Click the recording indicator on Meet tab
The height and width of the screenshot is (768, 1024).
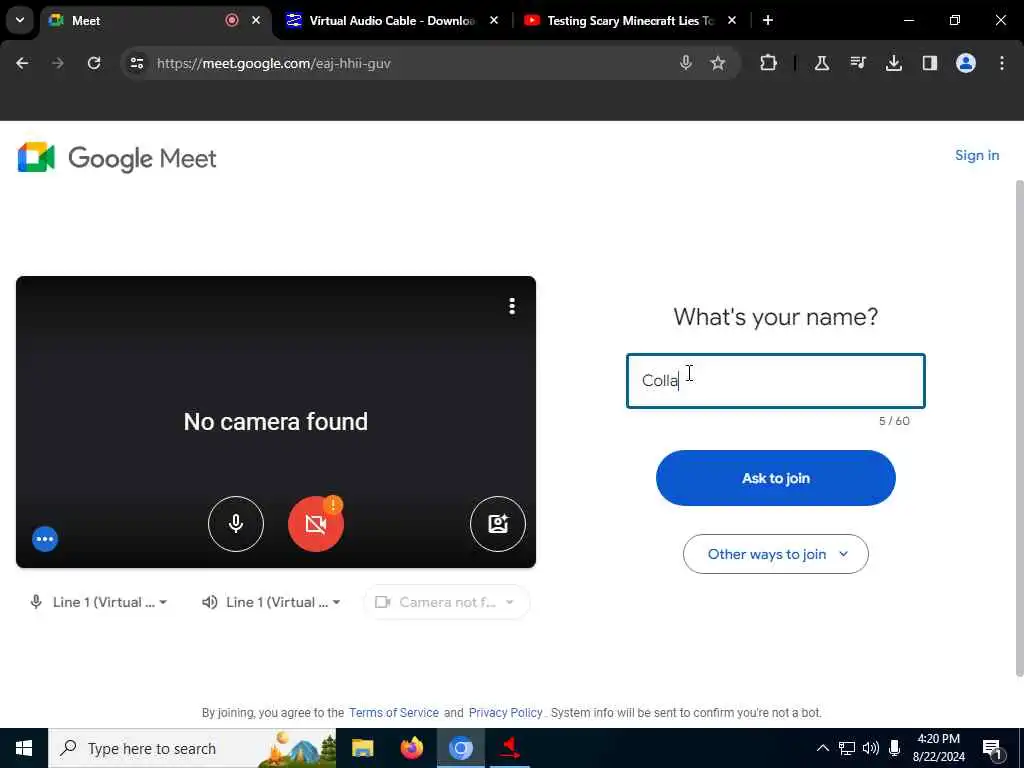pos(232,20)
